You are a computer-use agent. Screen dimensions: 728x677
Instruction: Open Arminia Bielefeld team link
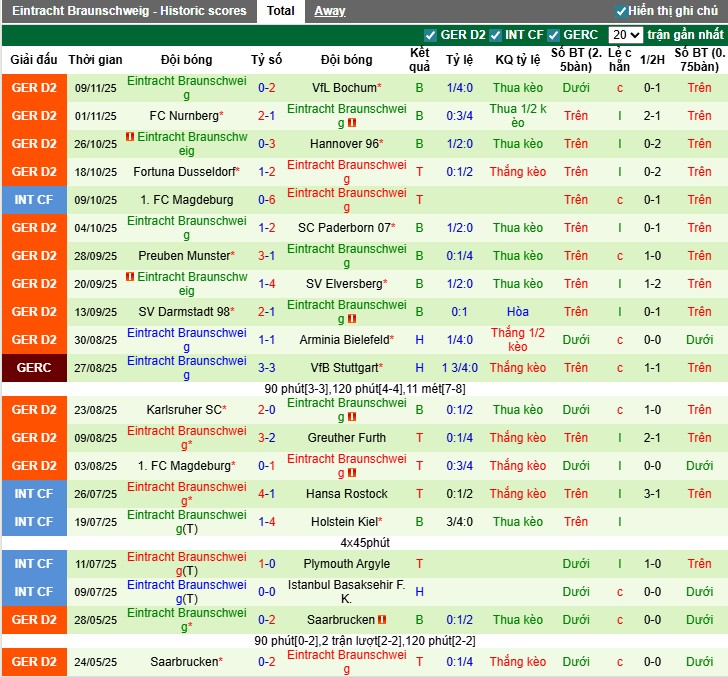click(x=346, y=340)
